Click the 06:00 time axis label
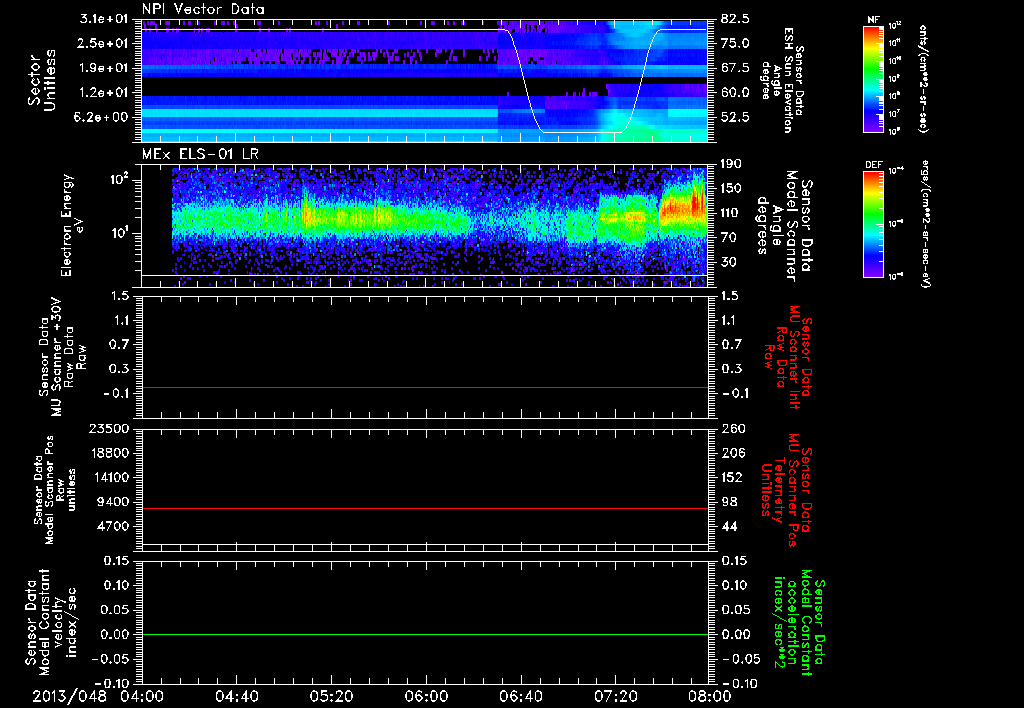 click(426, 696)
